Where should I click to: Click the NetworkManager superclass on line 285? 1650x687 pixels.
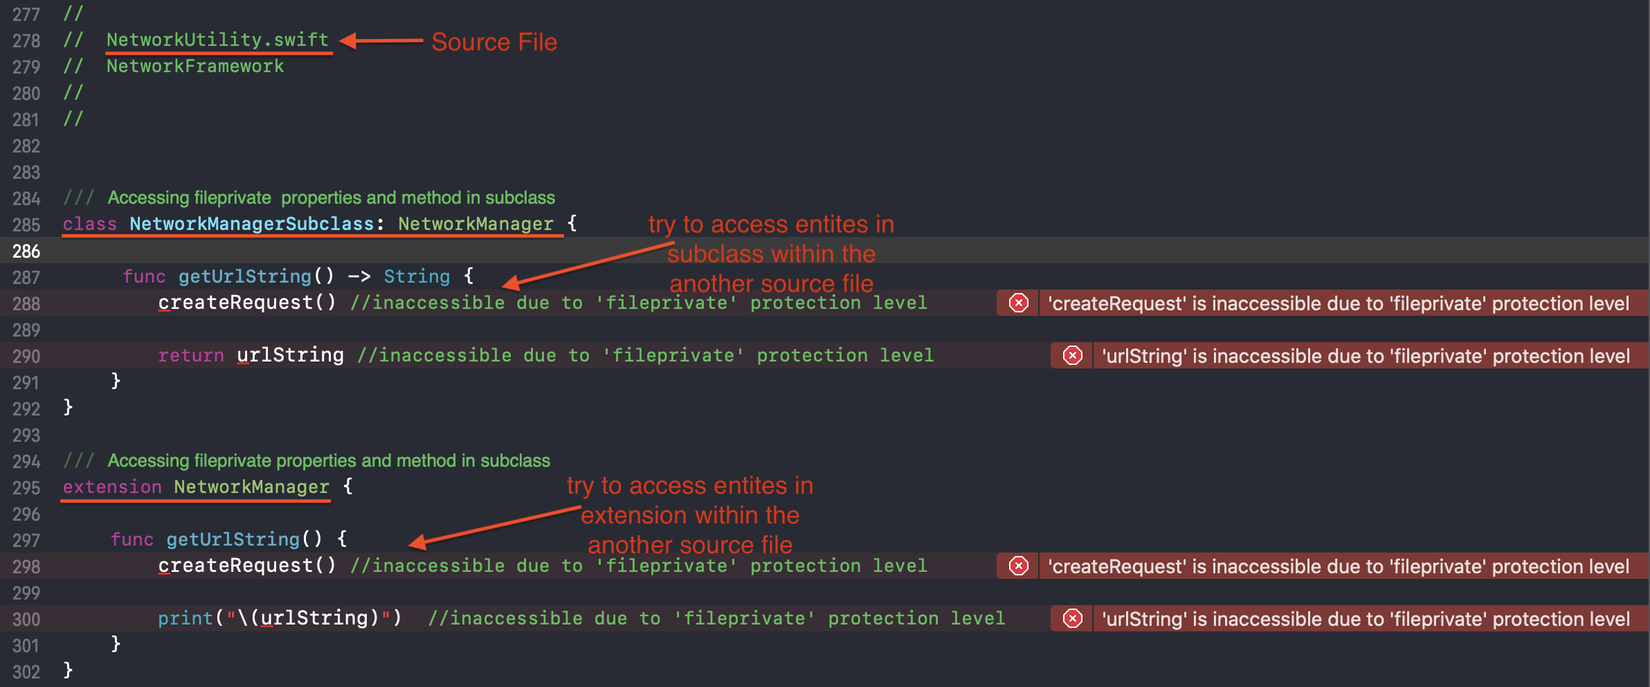(475, 224)
